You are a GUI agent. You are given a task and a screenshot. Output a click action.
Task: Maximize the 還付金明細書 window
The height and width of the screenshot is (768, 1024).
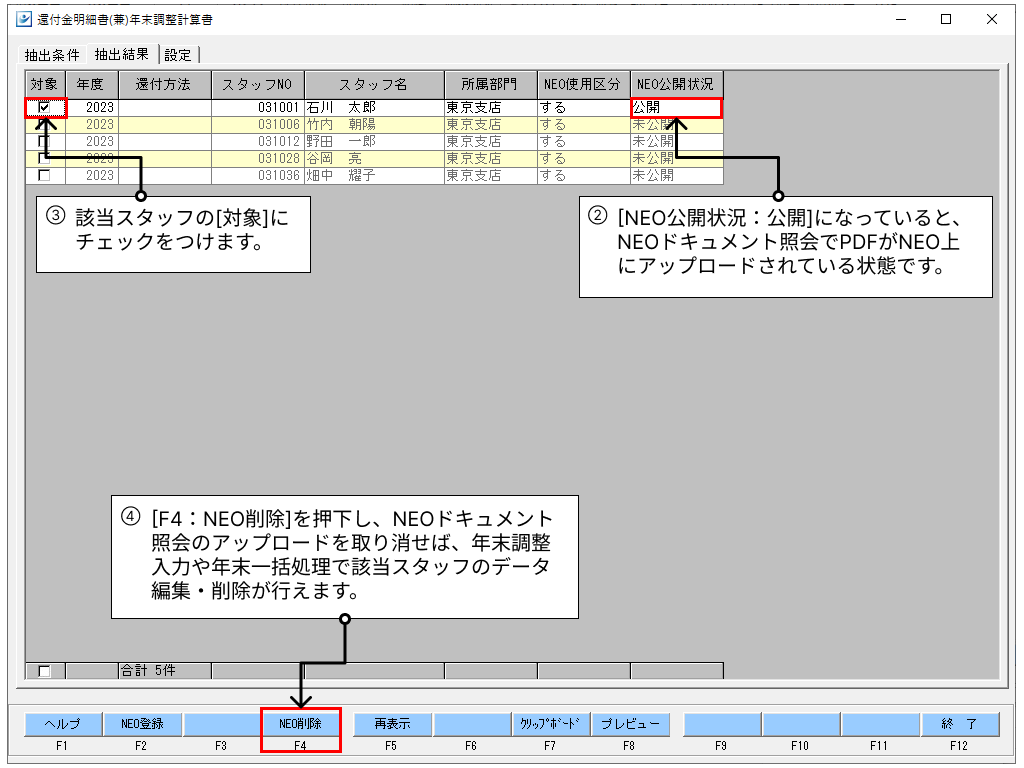[x=946, y=20]
